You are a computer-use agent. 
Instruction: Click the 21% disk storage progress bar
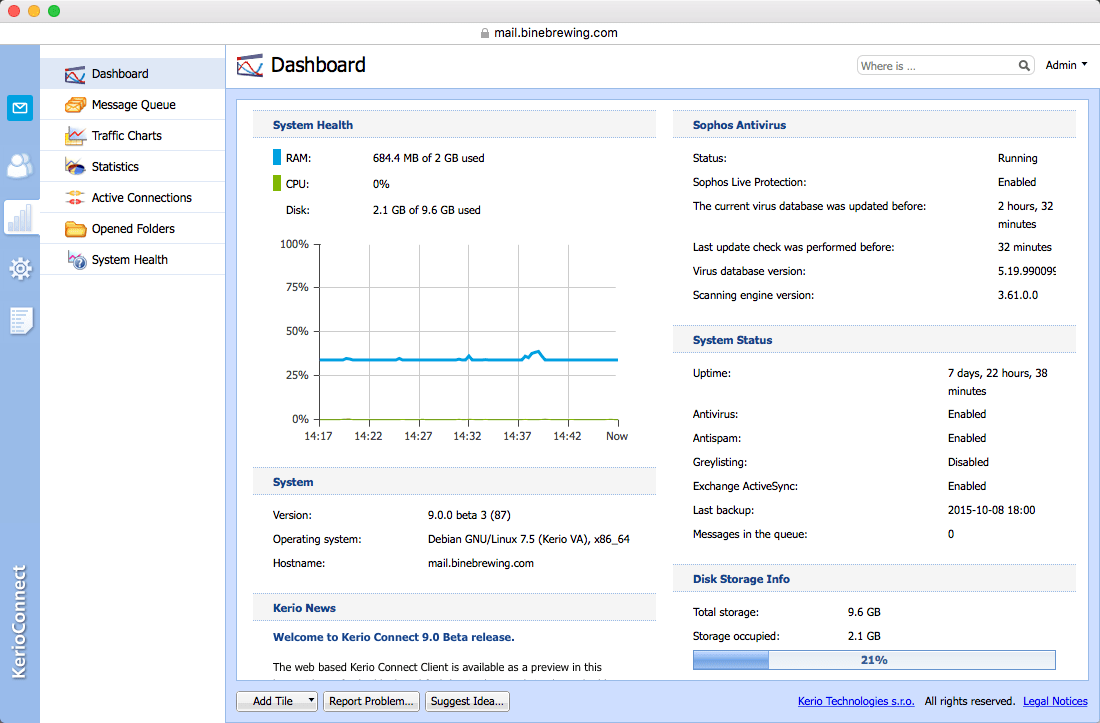tap(873, 660)
